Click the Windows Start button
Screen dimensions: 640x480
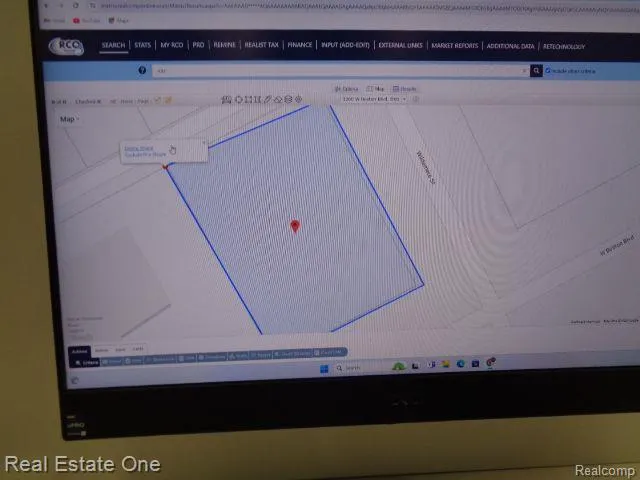322,368
